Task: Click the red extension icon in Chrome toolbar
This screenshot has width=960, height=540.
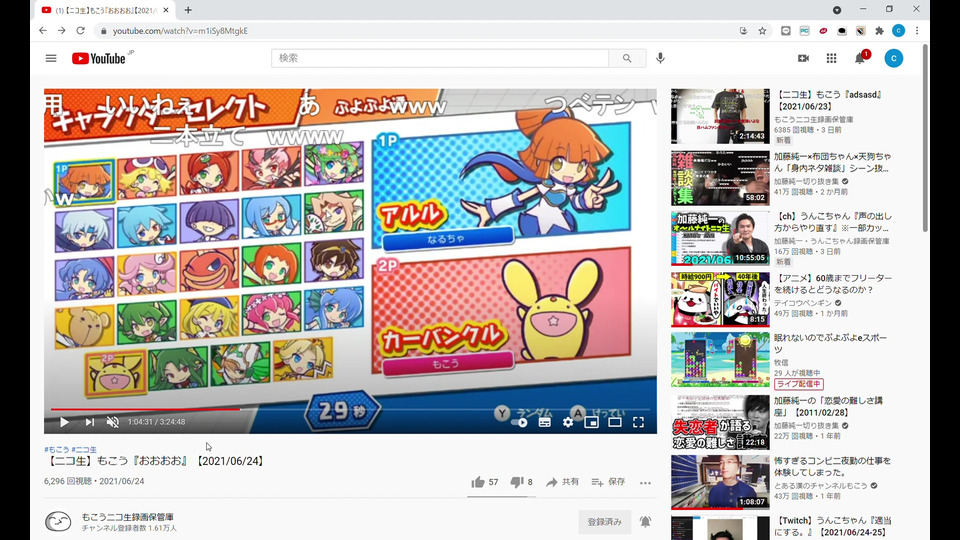Action: click(823, 31)
